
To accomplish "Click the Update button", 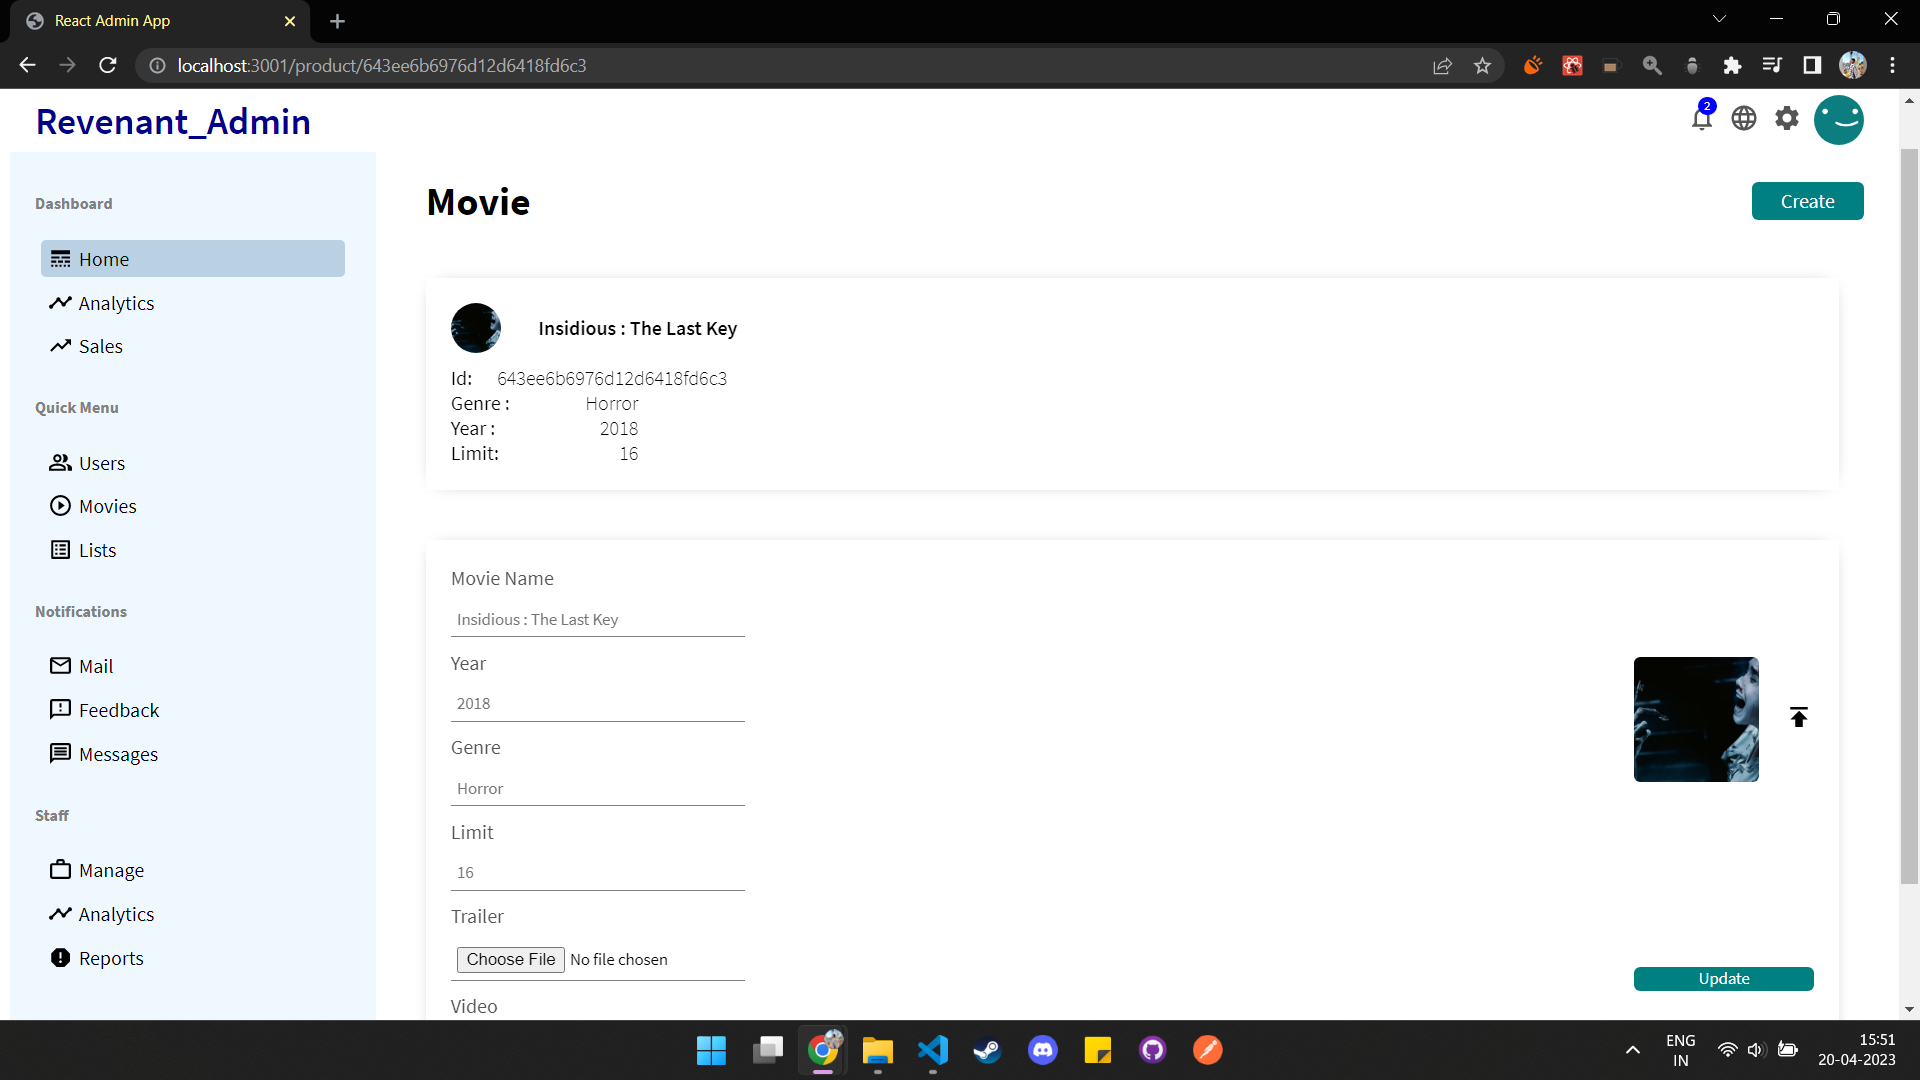I will click(1723, 978).
